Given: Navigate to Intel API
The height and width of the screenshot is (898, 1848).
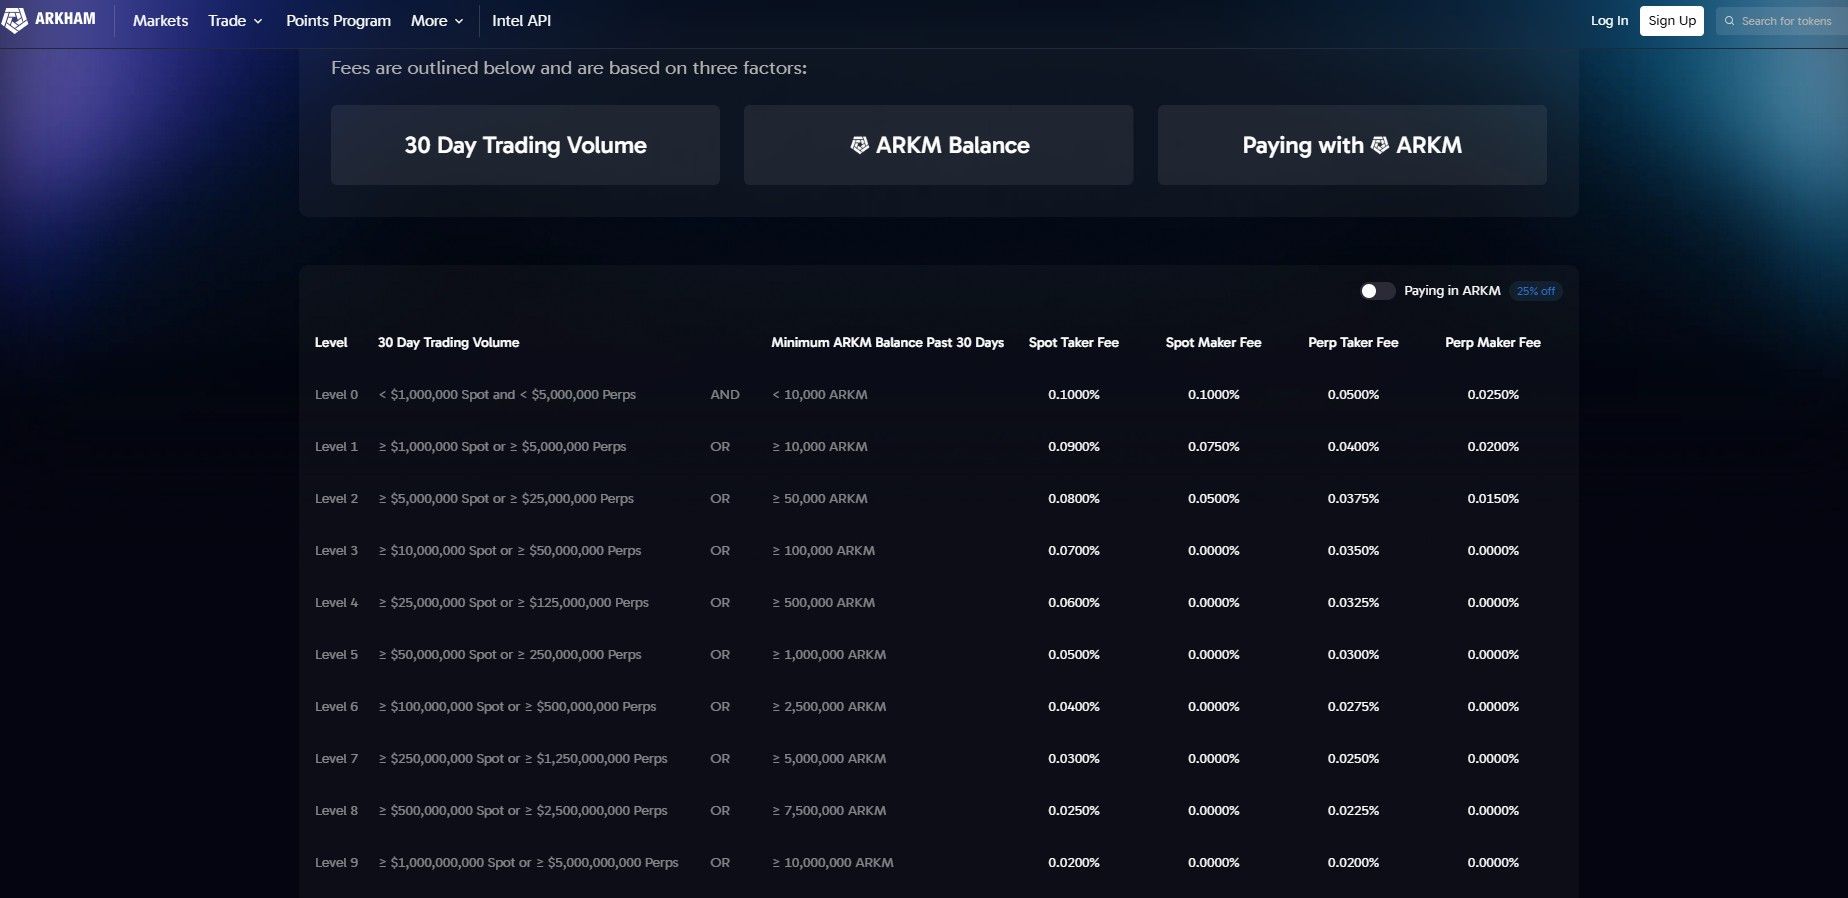Looking at the screenshot, I should (521, 21).
